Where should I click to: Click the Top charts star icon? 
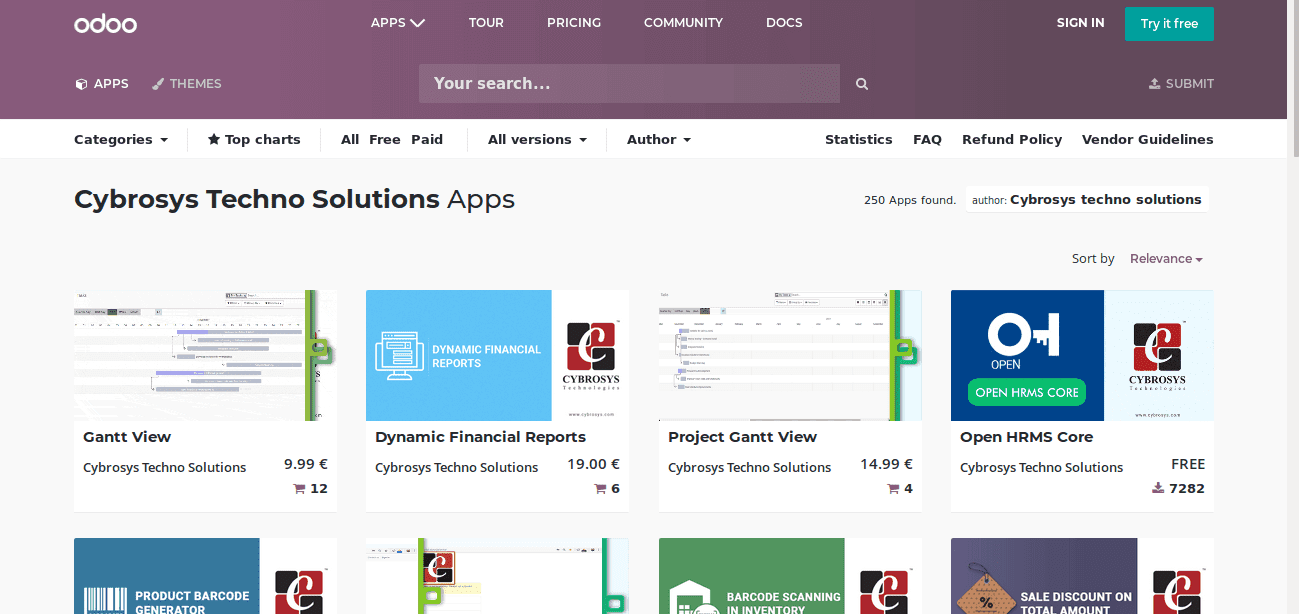[213, 140]
